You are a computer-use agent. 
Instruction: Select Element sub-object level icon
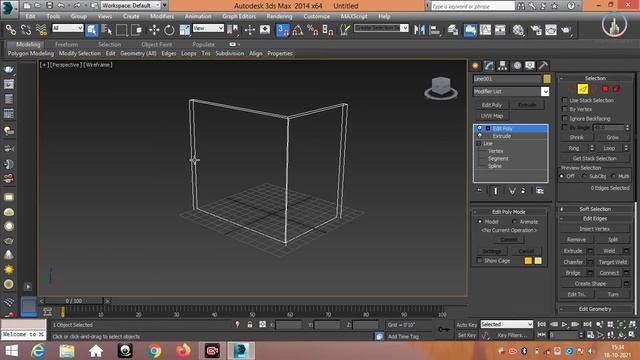616,89
